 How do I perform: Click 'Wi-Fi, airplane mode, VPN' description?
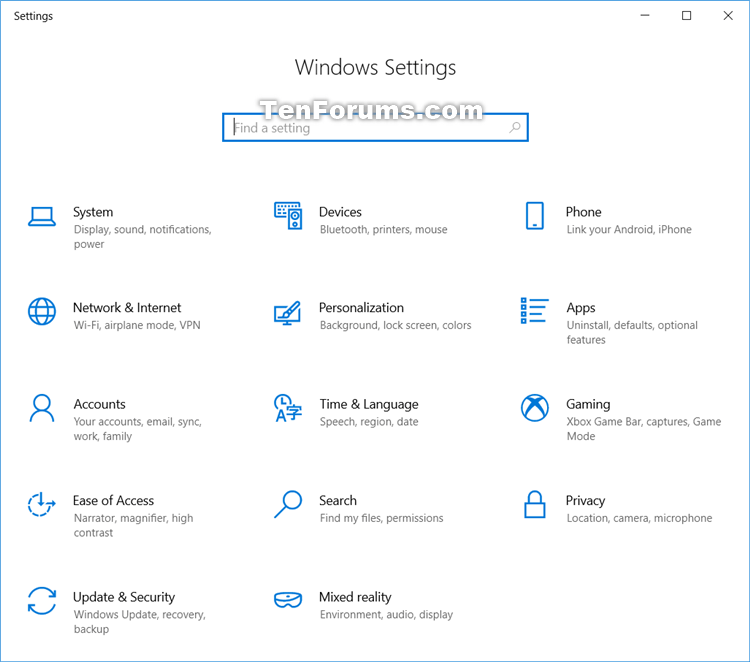137,325
